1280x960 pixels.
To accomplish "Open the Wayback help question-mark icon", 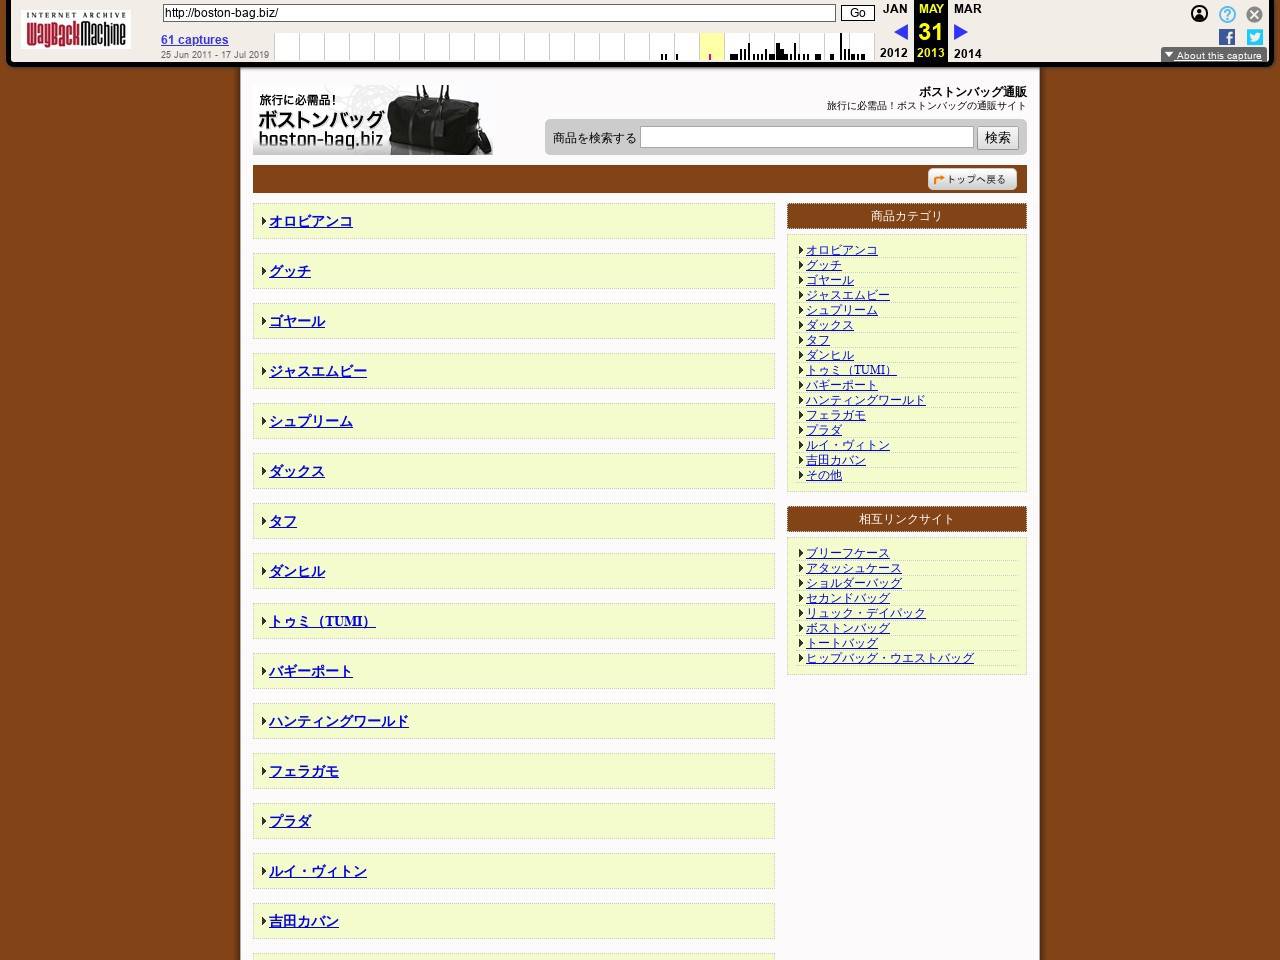I will click(x=1227, y=14).
